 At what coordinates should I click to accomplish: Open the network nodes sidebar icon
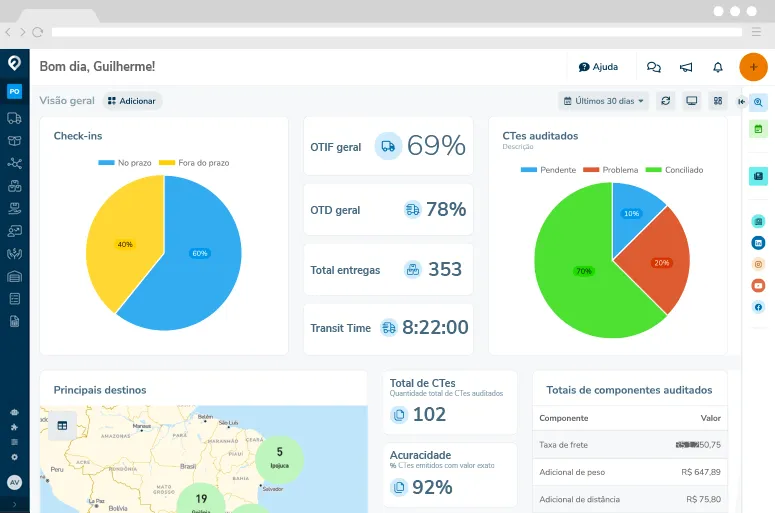[14, 163]
